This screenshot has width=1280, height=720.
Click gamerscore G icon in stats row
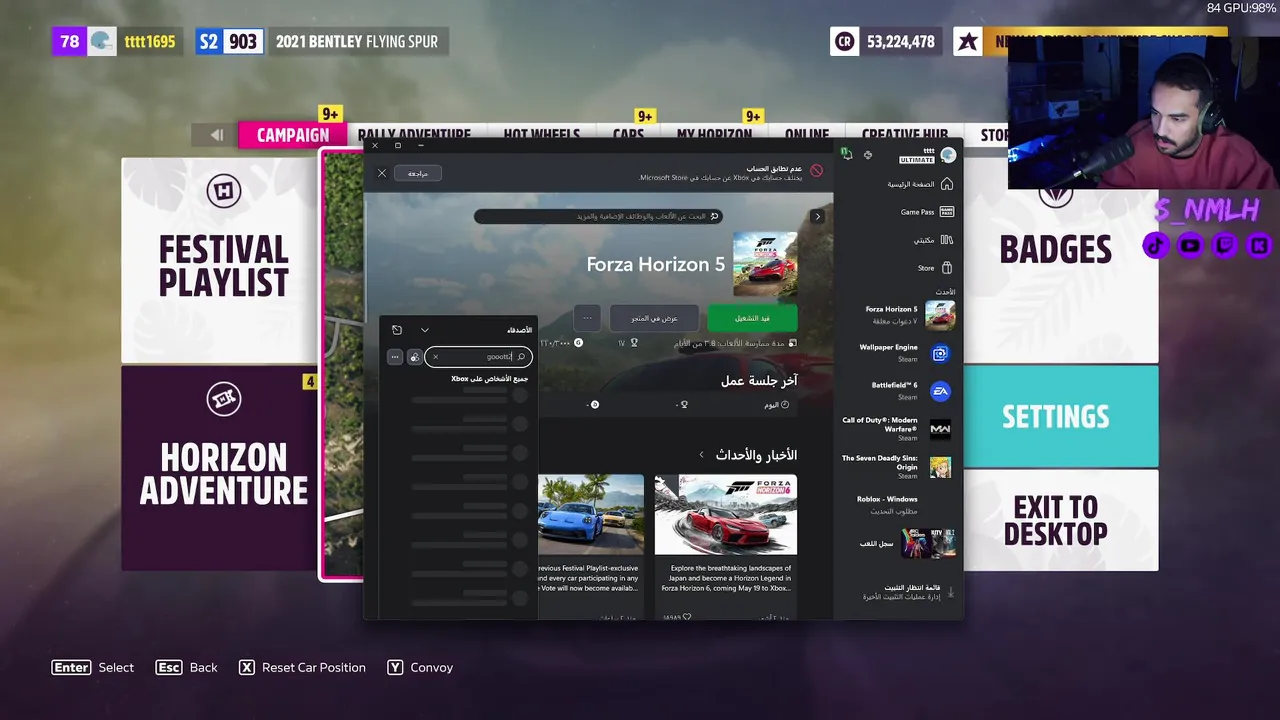point(578,343)
